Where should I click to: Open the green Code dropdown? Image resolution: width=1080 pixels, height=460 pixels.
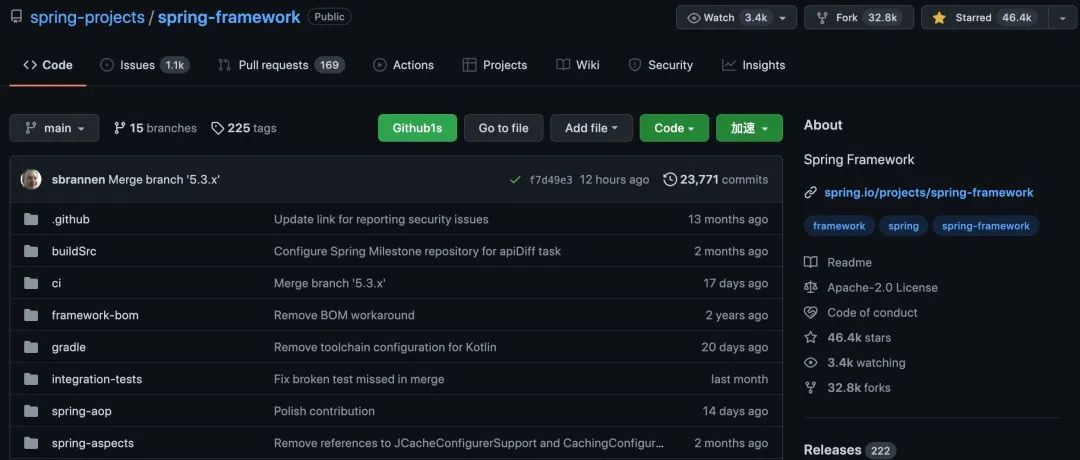[x=674, y=128]
